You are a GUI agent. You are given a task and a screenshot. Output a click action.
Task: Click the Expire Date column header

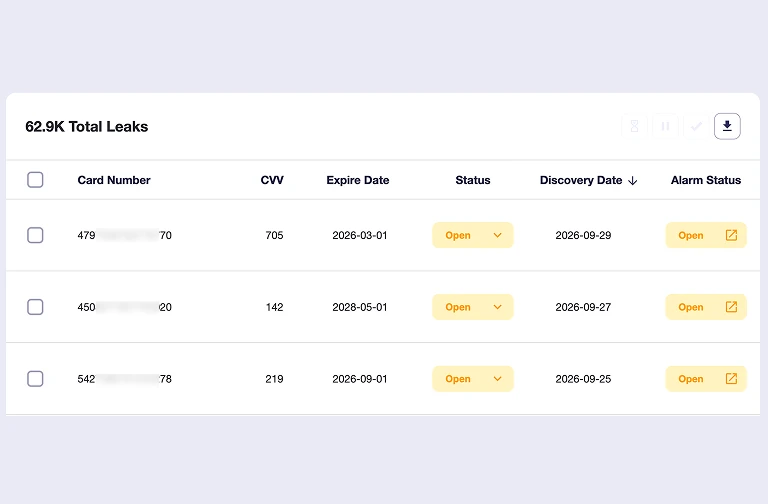[358, 180]
